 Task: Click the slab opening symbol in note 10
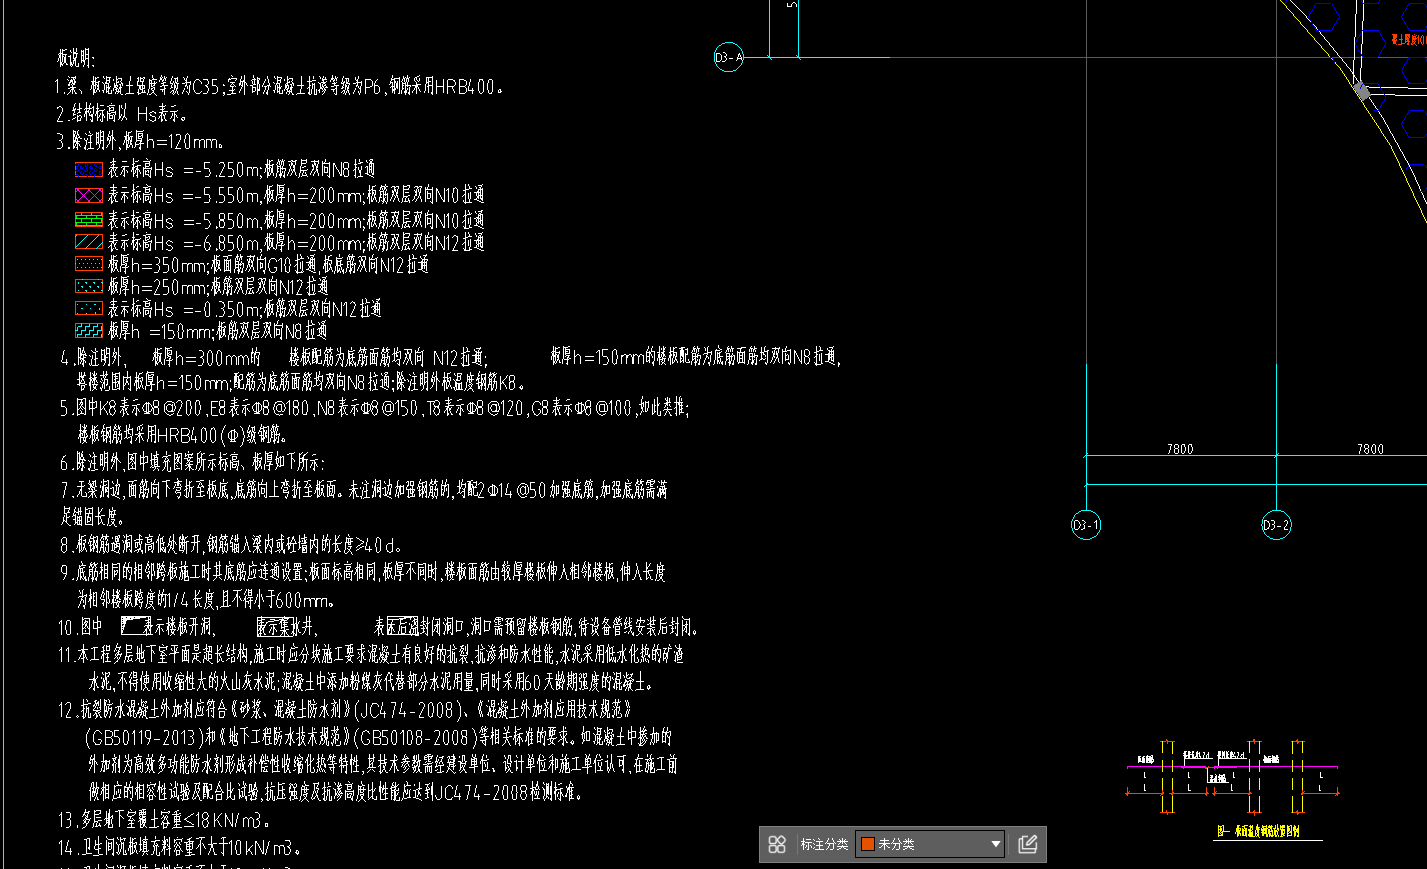[x=136, y=626]
